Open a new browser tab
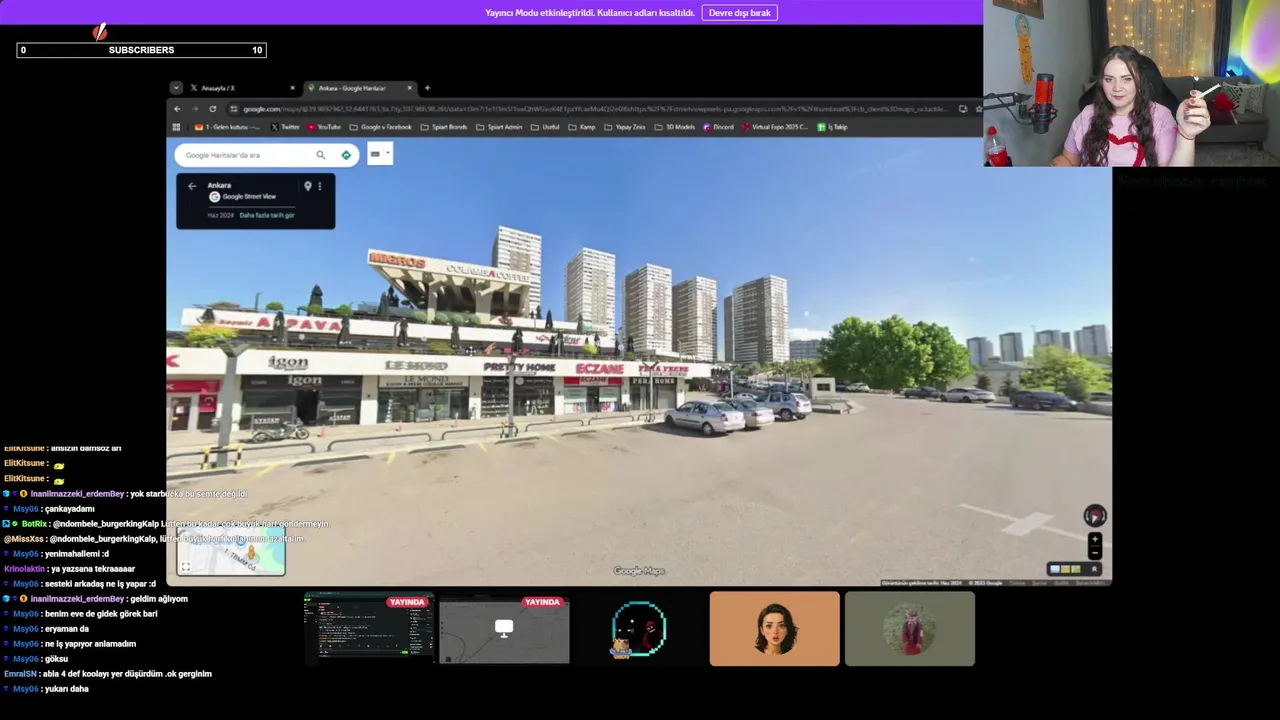The width and height of the screenshot is (1280, 720). (427, 88)
